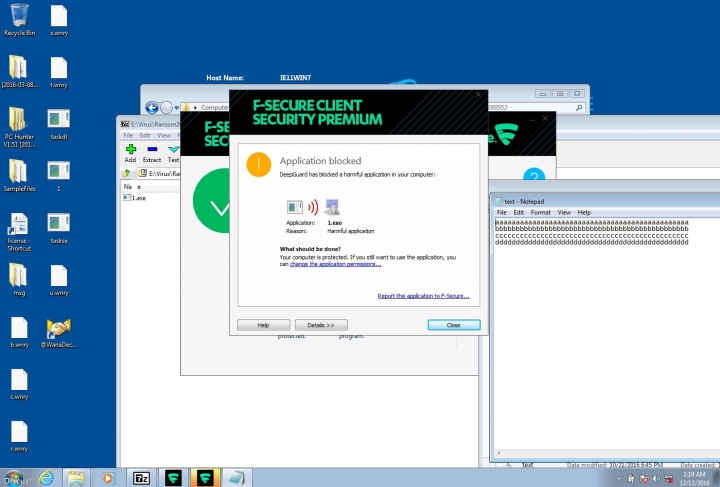Expand Details >> in the blocked dialog
720x487 pixels.
(x=321, y=325)
